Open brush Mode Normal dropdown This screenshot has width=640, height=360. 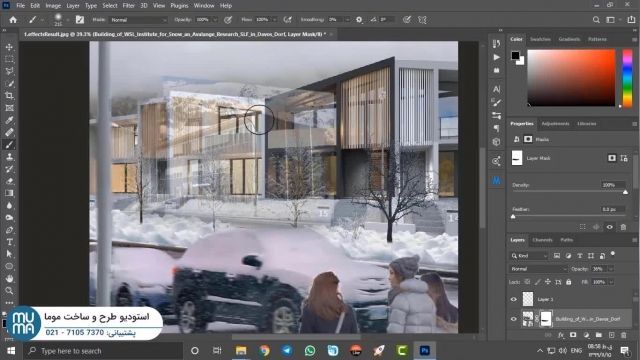point(138,20)
